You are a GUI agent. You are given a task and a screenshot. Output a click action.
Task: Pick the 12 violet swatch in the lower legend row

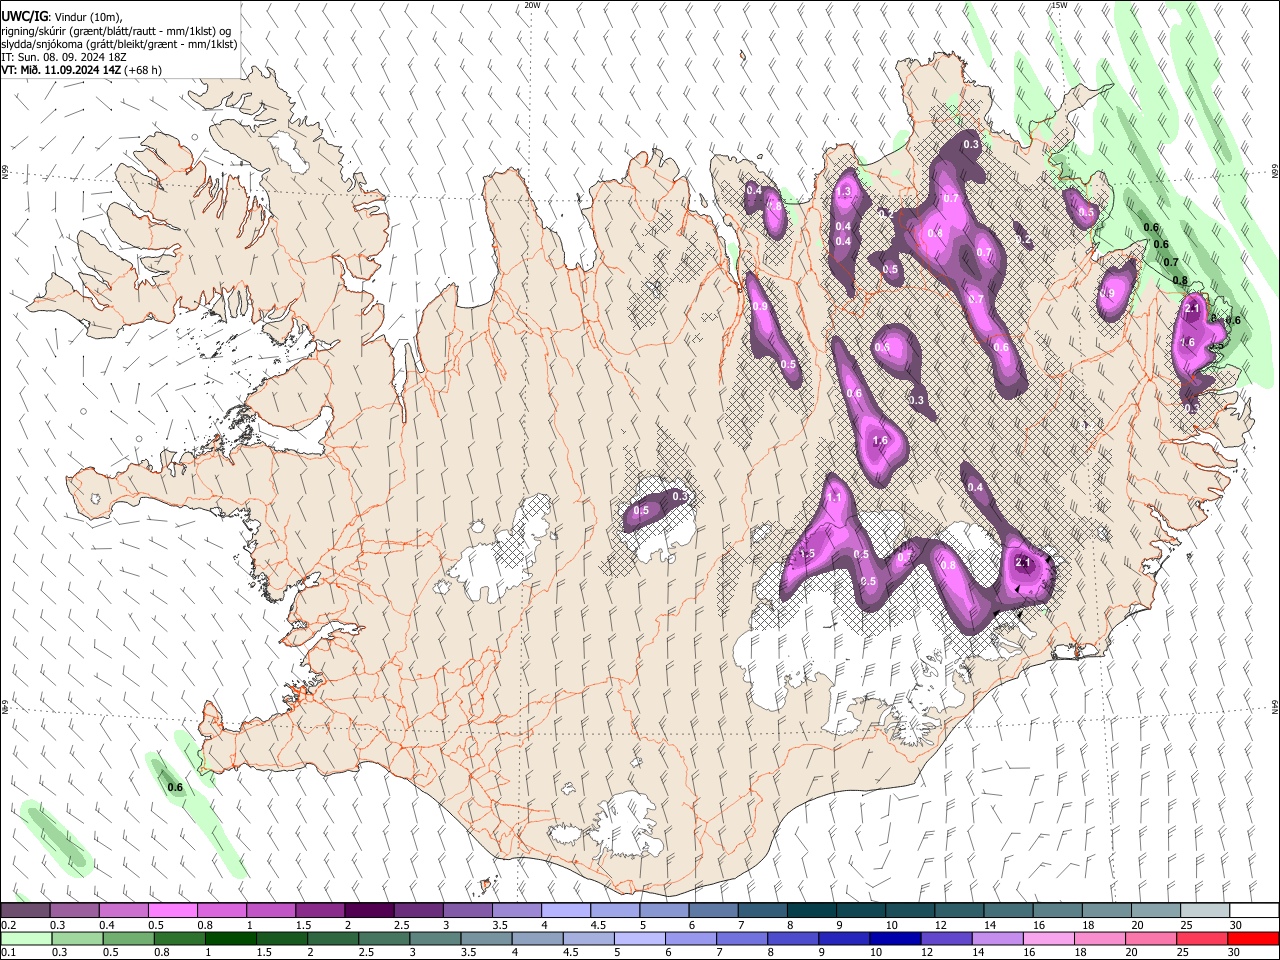[946, 939]
